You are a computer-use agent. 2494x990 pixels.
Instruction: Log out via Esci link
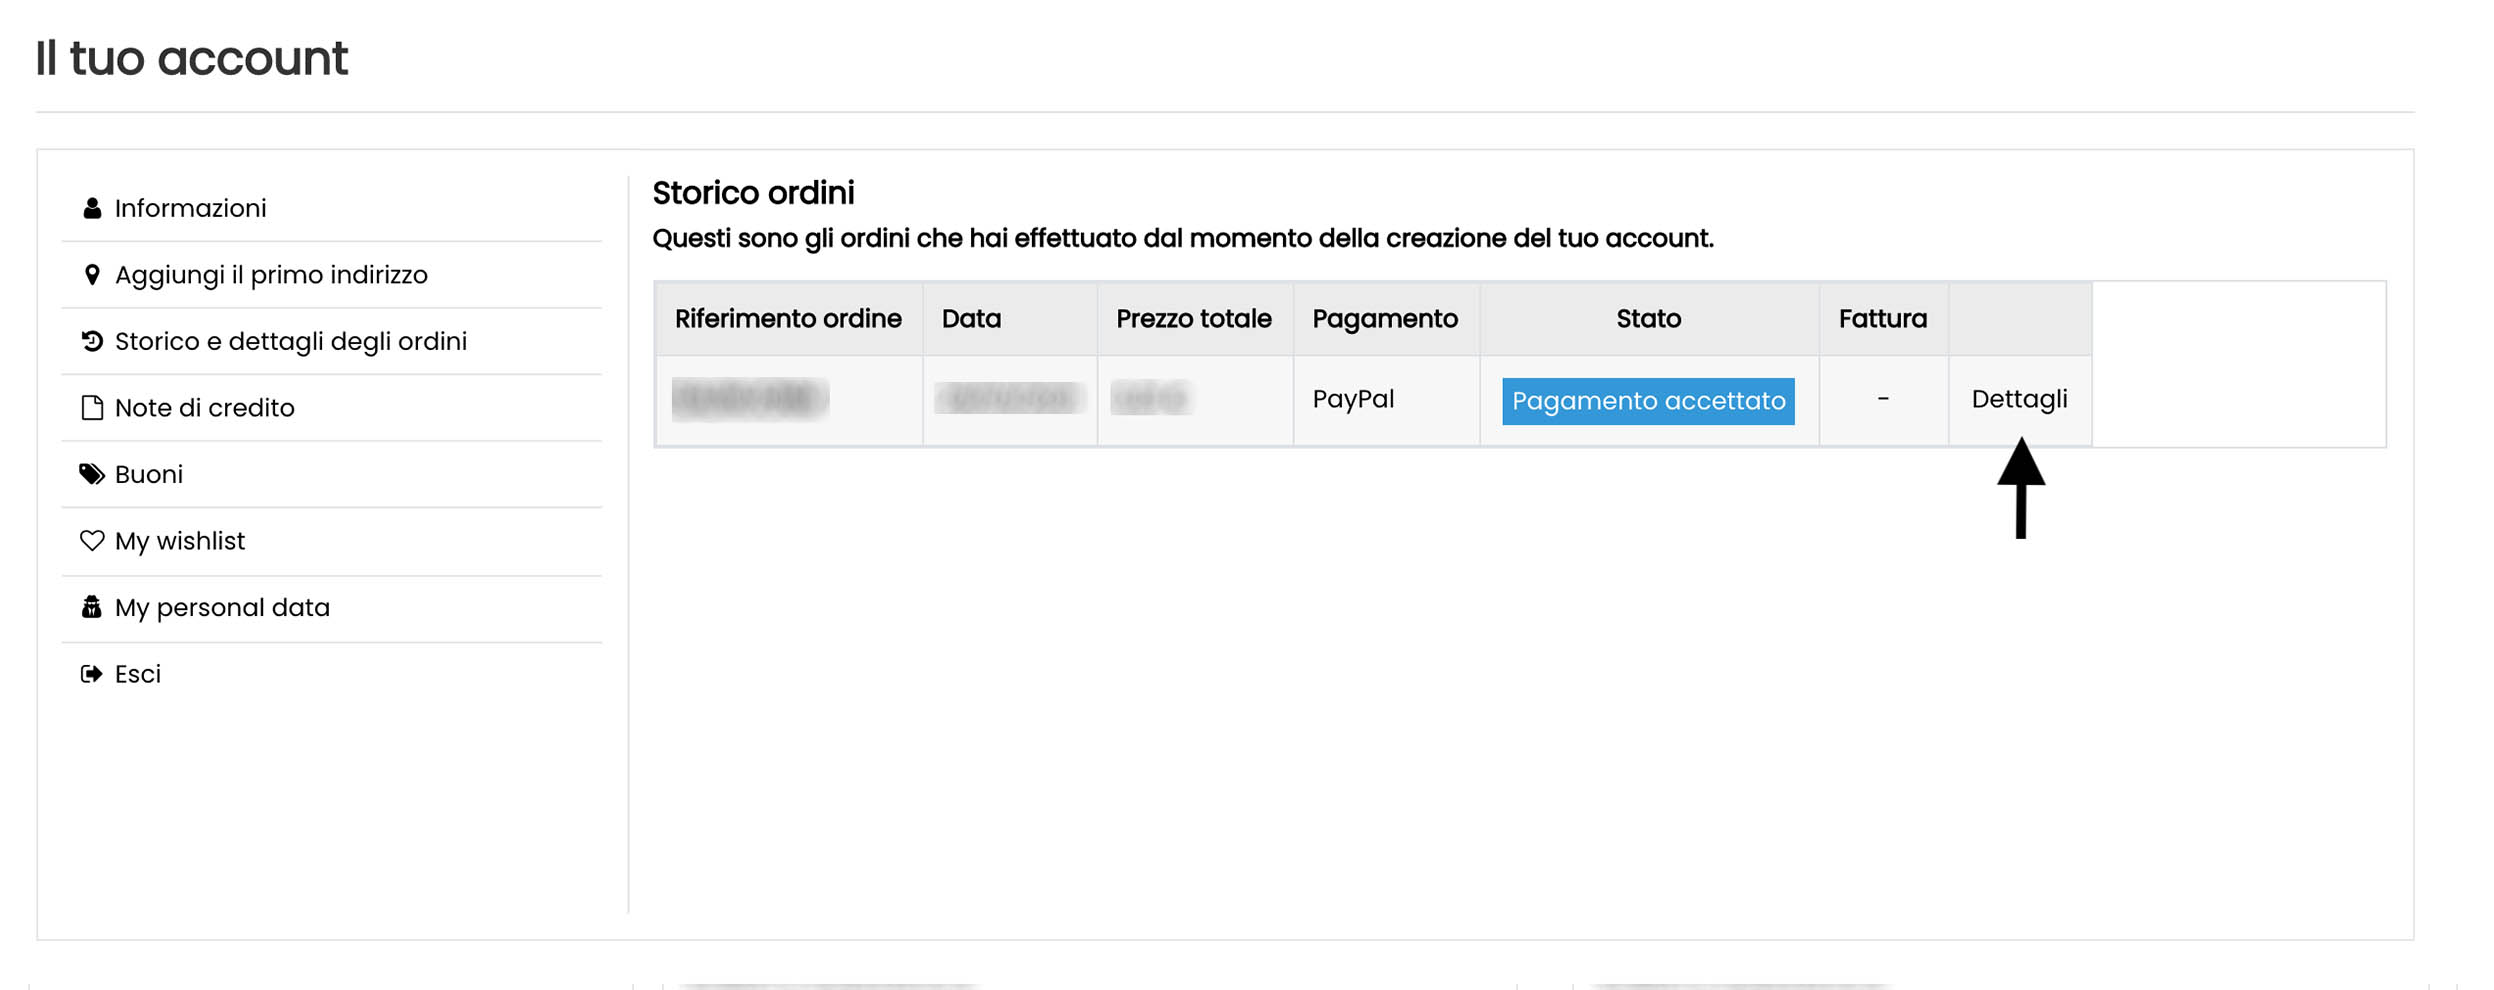[138, 674]
